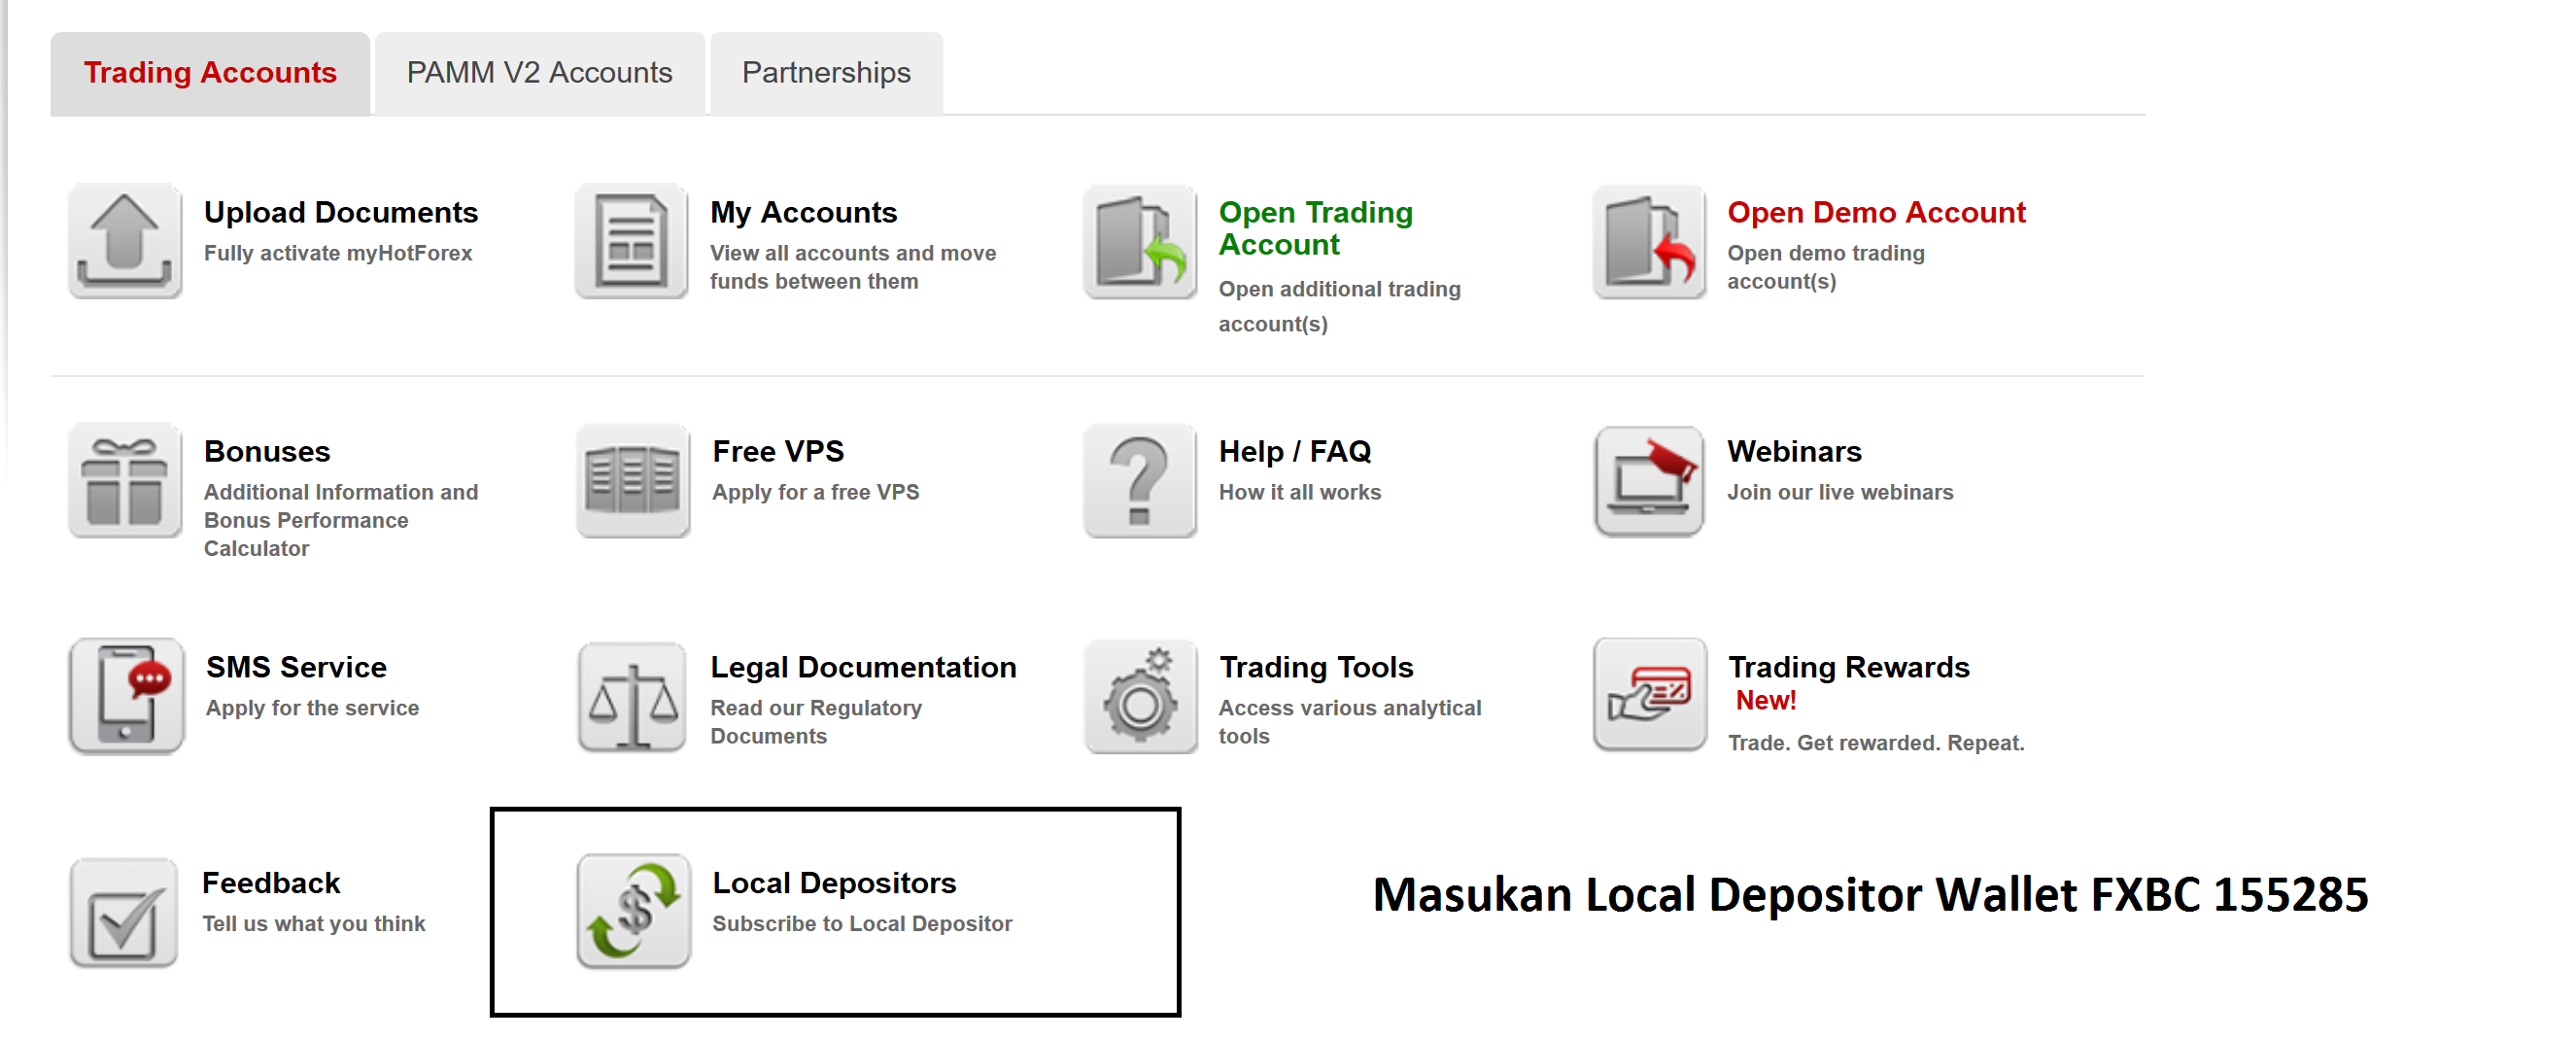Viewport: 2576px width, 1039px height.
Task: Click 'View all accounts and move funds' description
Action: pyautogui.click(x=853, y=267)
